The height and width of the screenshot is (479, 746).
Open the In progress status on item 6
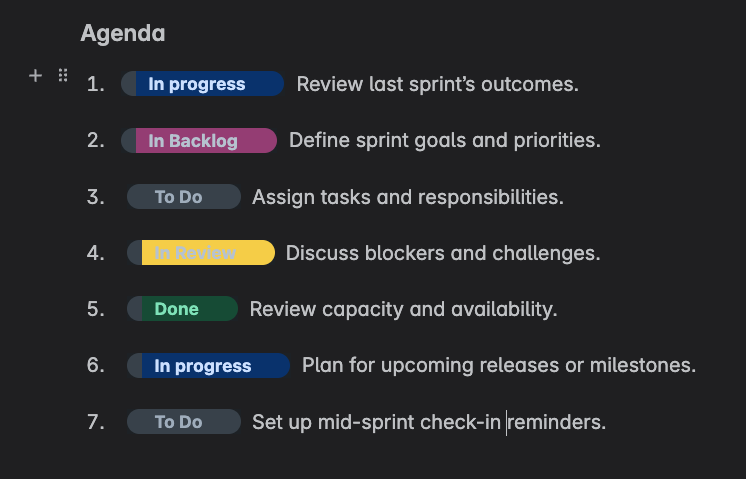pyautogui.click(x=208, y=365)
